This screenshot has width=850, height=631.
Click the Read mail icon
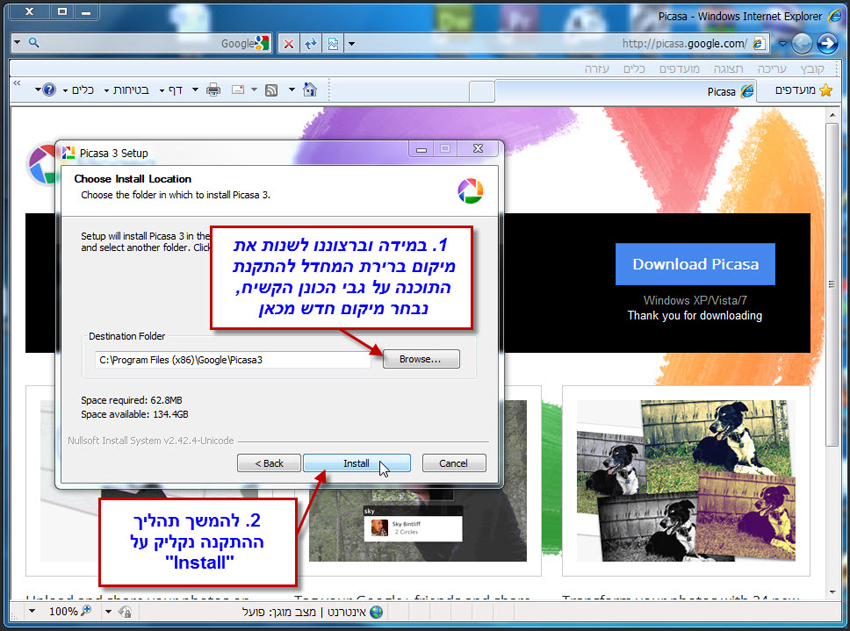pyautogui.click(x=237, y=89)
